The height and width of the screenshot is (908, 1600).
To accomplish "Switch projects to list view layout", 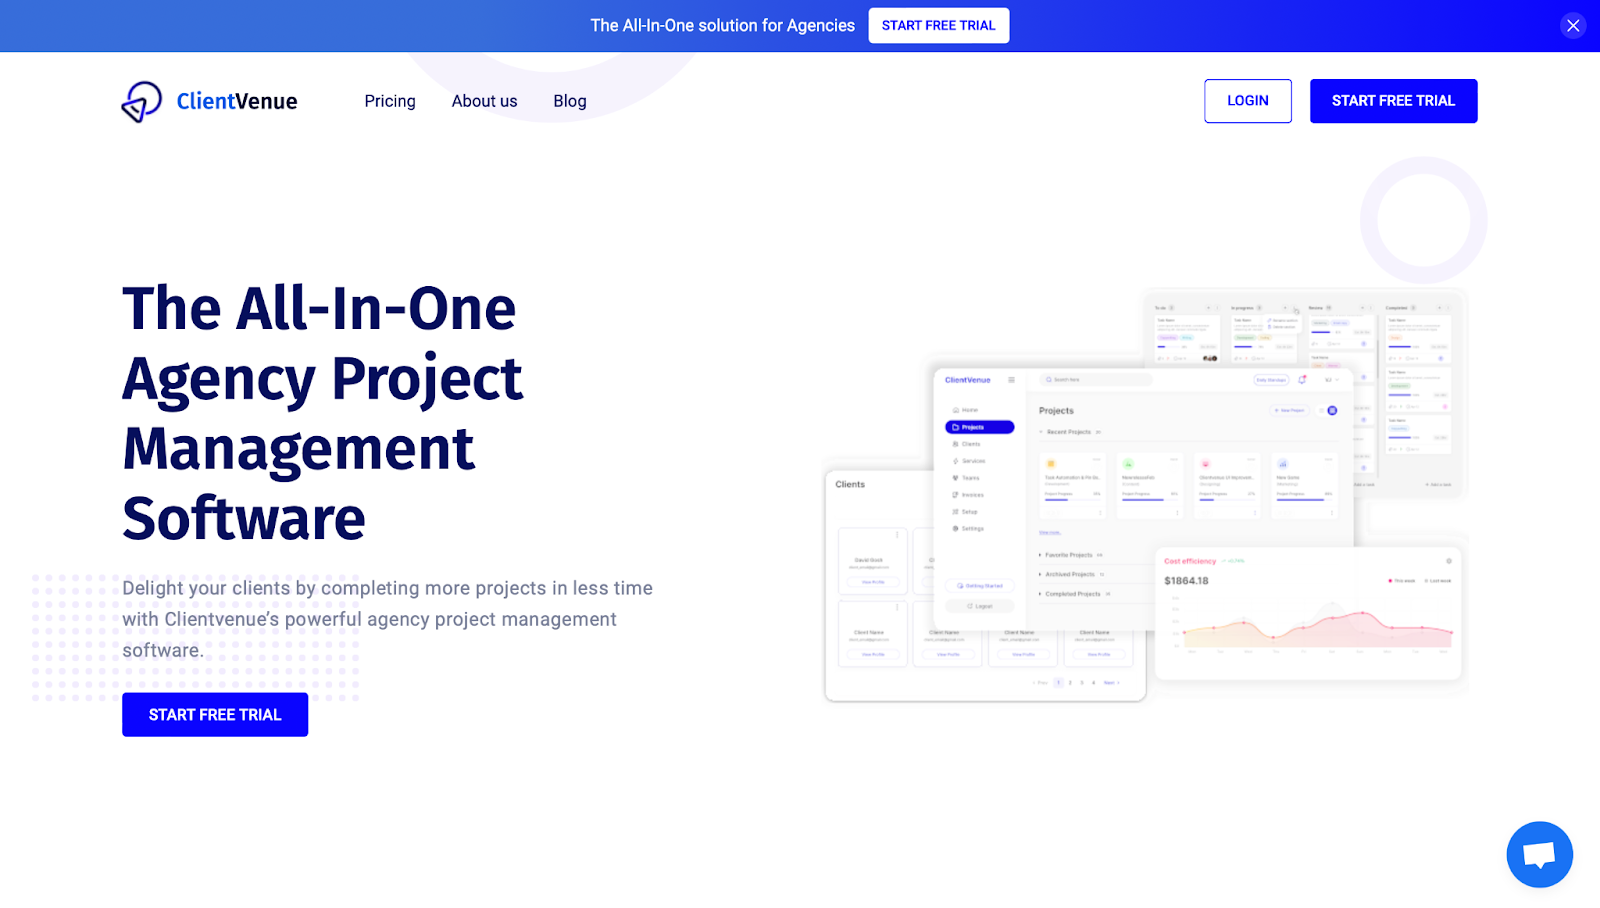I will pos(1322,411).
